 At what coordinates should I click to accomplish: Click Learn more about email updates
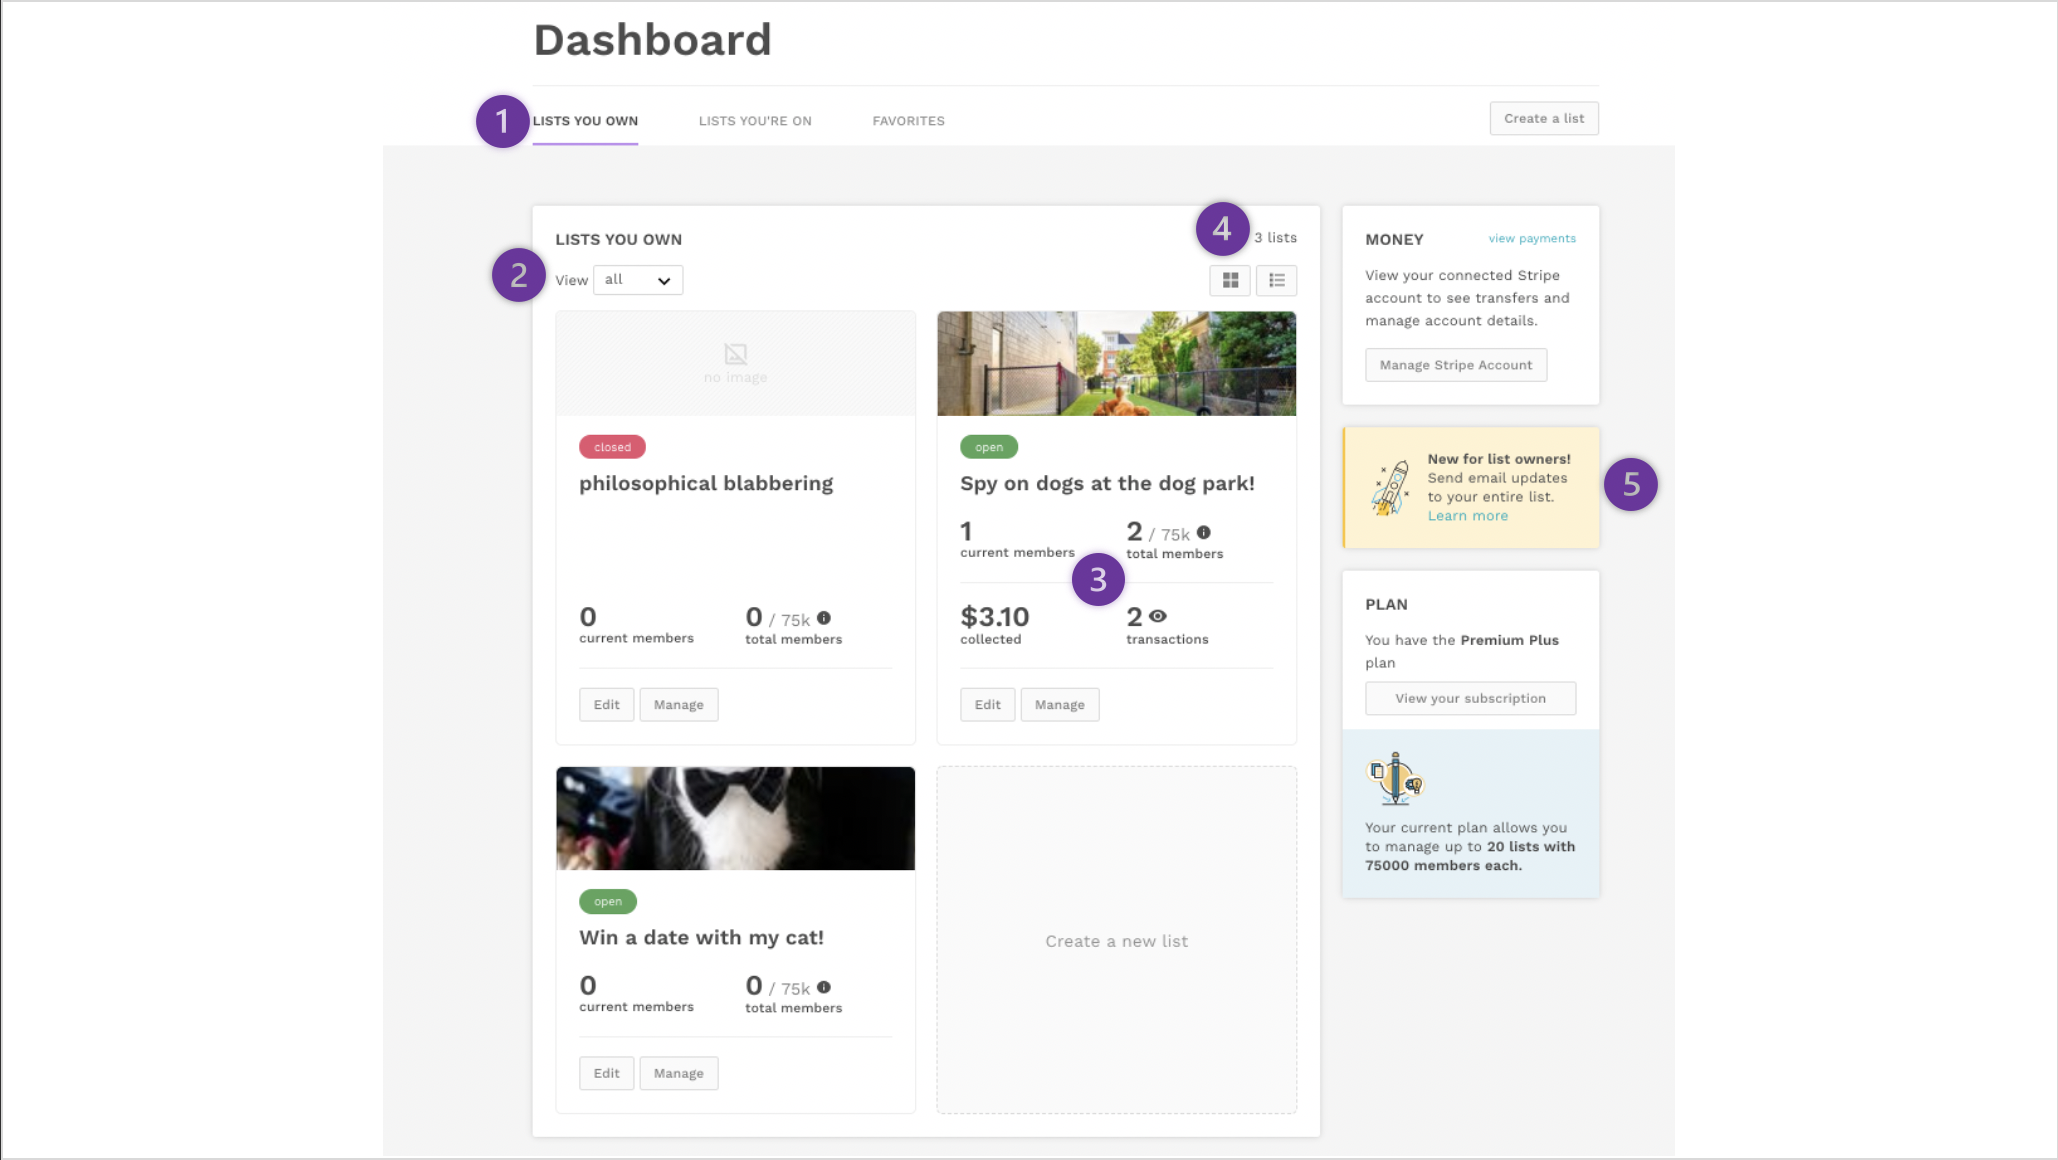click(1467, 516)
